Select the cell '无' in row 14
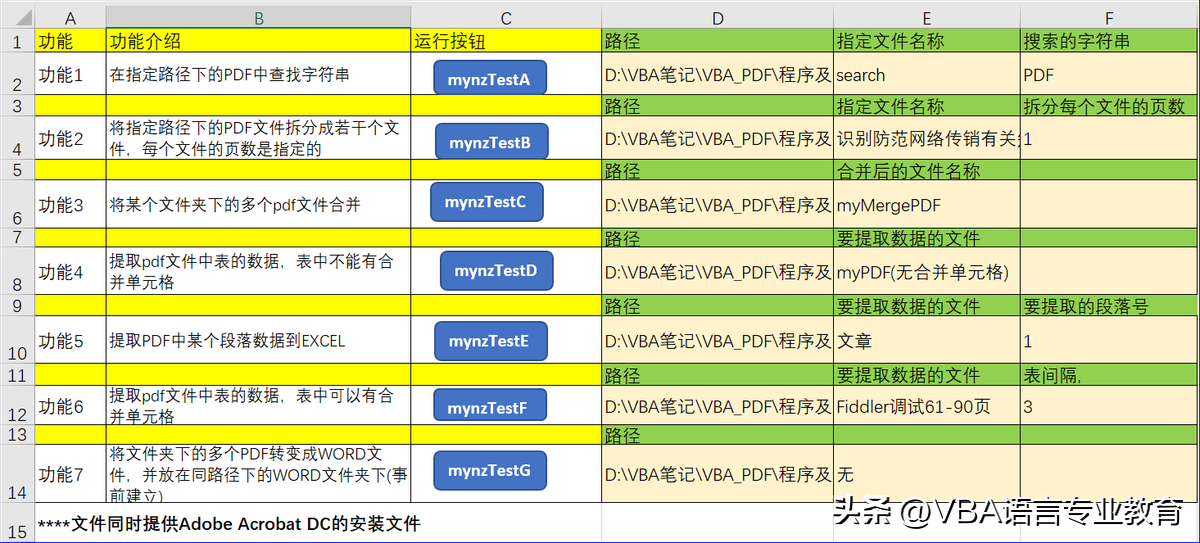Viewport: 1200px width, 543px height. (927, 474)
